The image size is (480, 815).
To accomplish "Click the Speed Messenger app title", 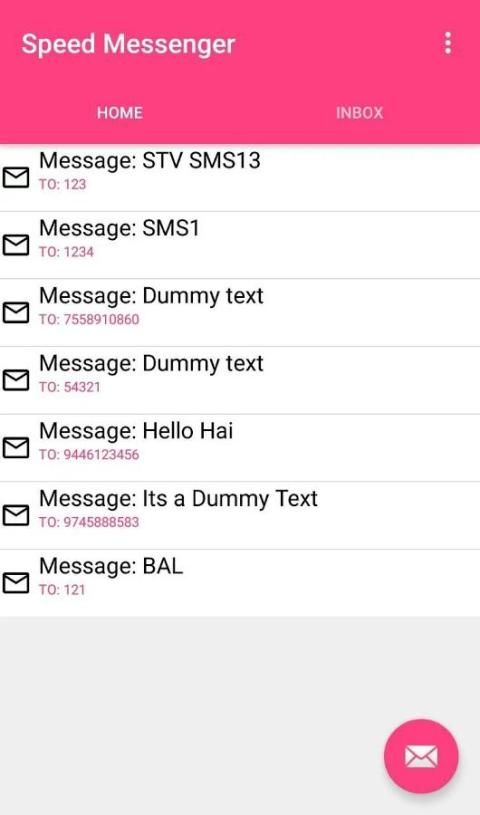I will (x=128, y=44).
